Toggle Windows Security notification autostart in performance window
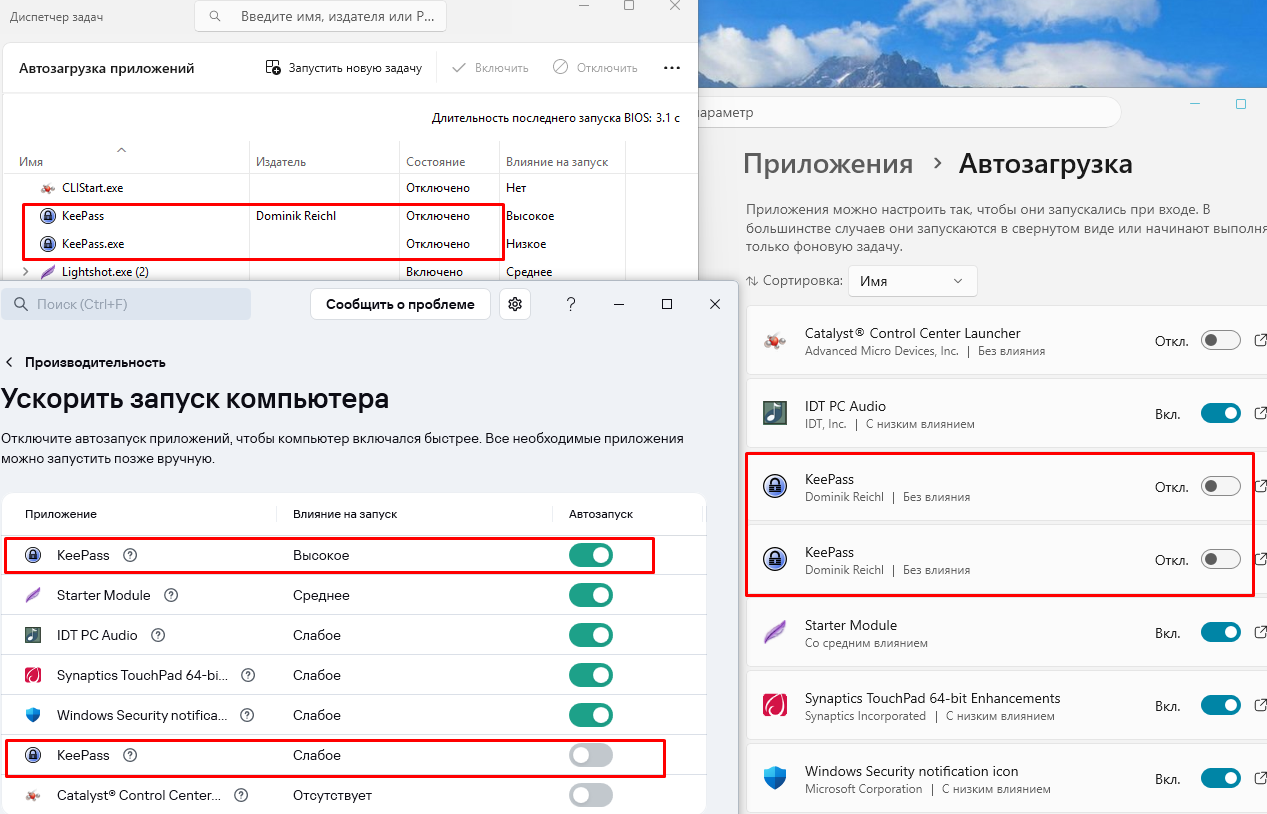The width and height of the screenshot is (1267, 814). (x=591, y=715)
